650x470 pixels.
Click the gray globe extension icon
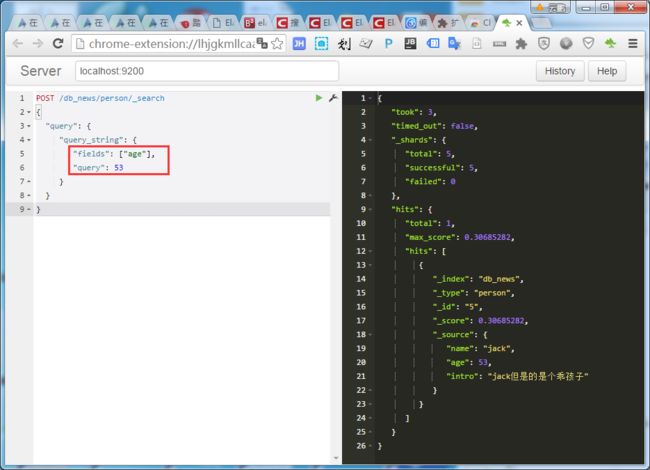[566, 44]
